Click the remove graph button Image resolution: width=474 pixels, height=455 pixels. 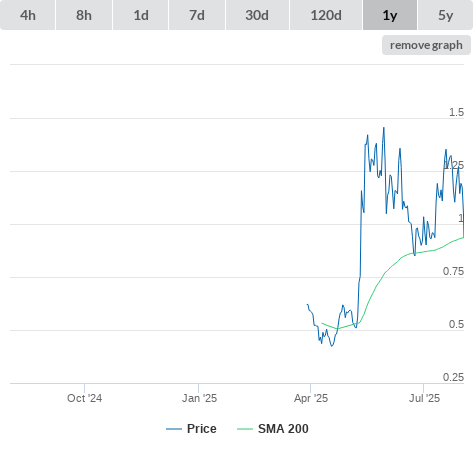pos(426,45)
